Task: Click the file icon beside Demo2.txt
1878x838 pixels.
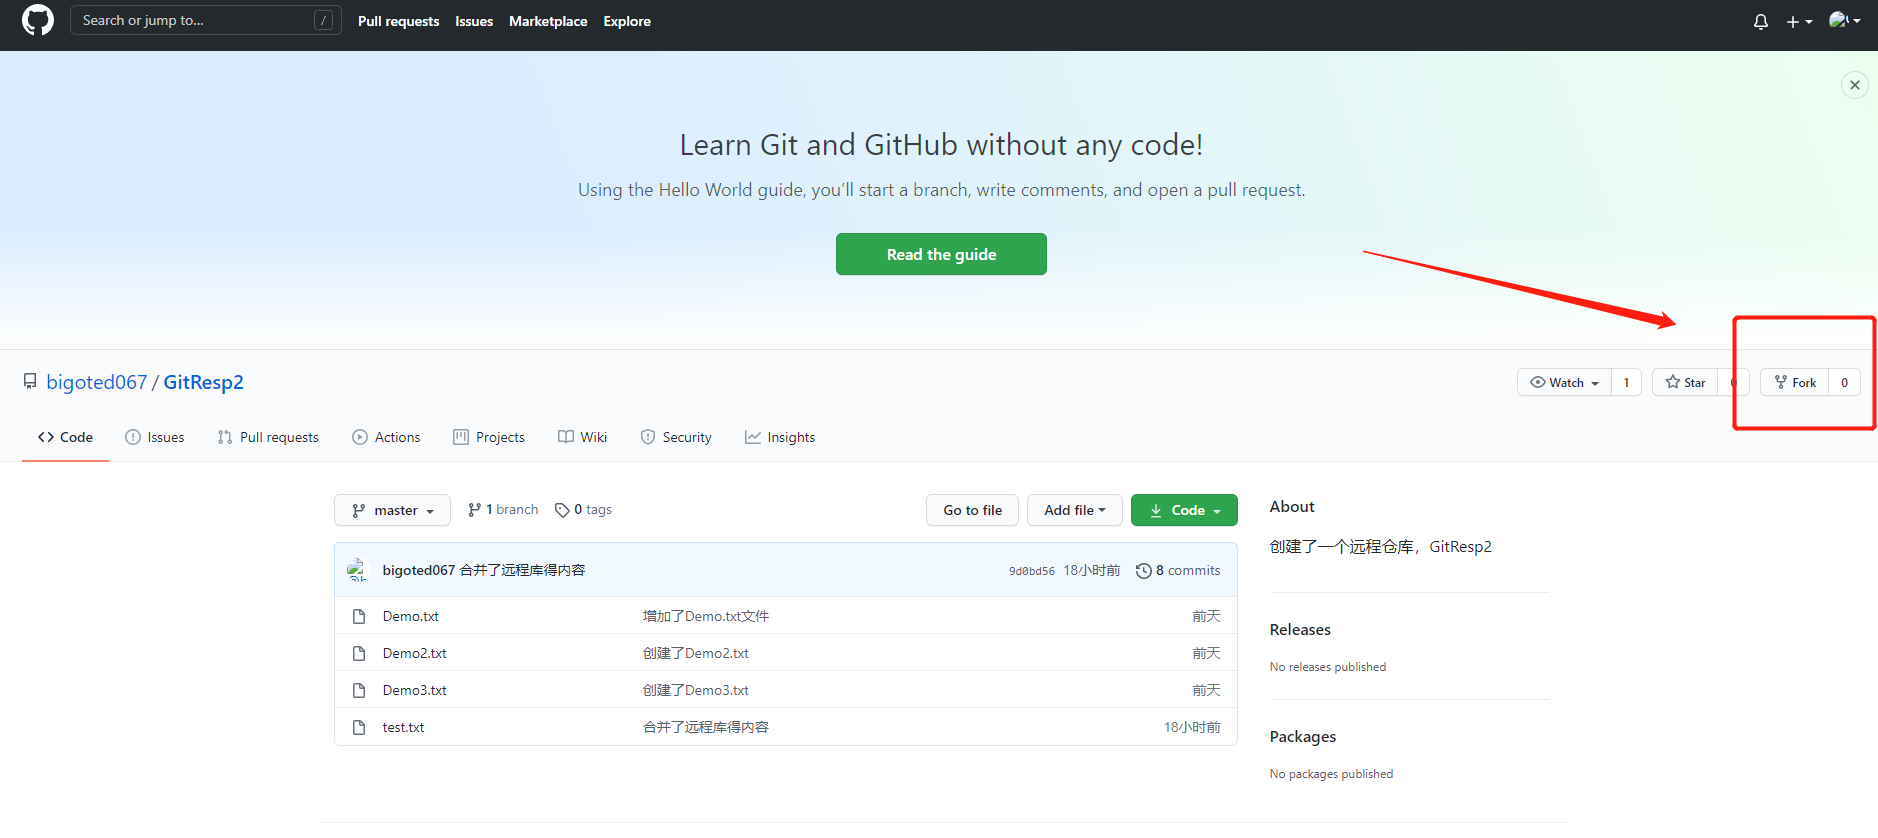Action: click(x=359, y=653)
